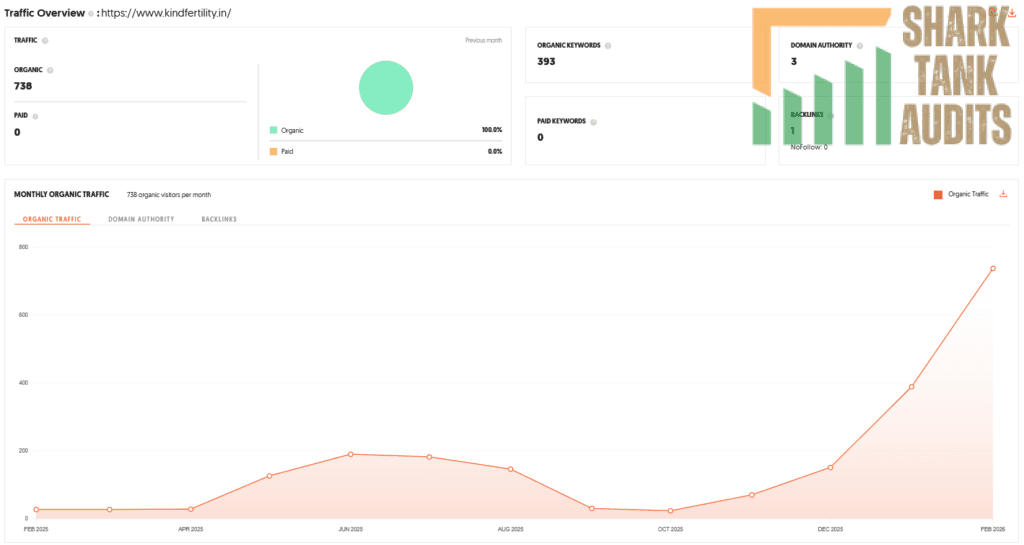Click the organic traffic value 738
Image resolution: width=1024 pixels, height=545 pixels.
23,86
